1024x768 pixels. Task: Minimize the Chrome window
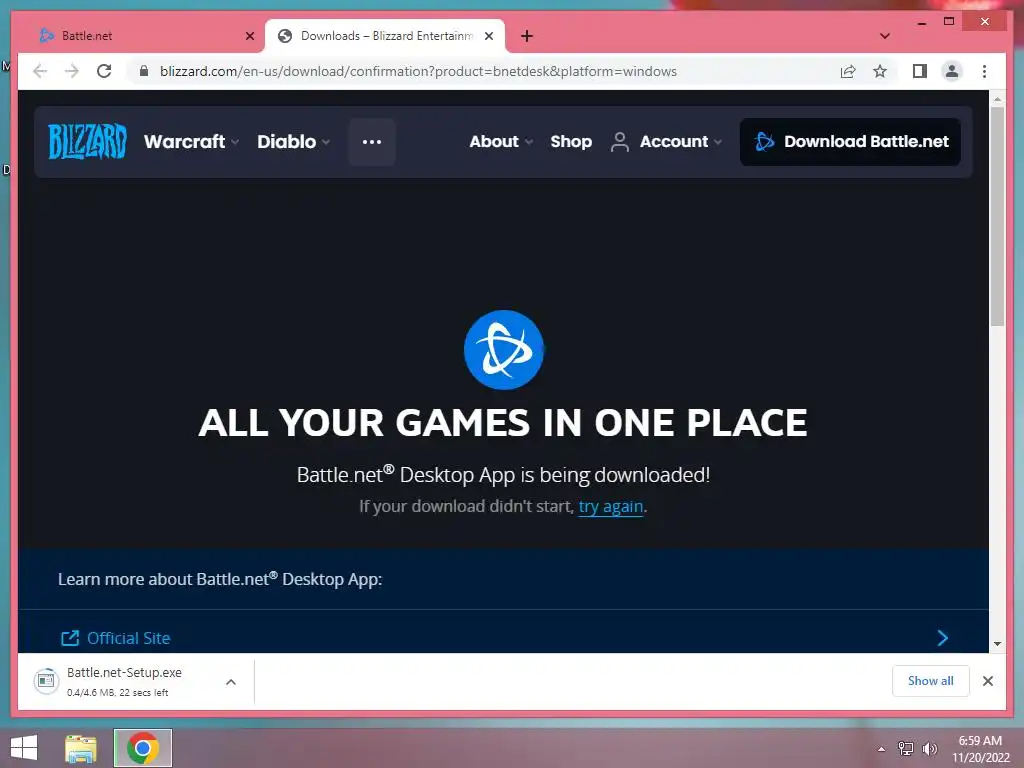point(921,22)
